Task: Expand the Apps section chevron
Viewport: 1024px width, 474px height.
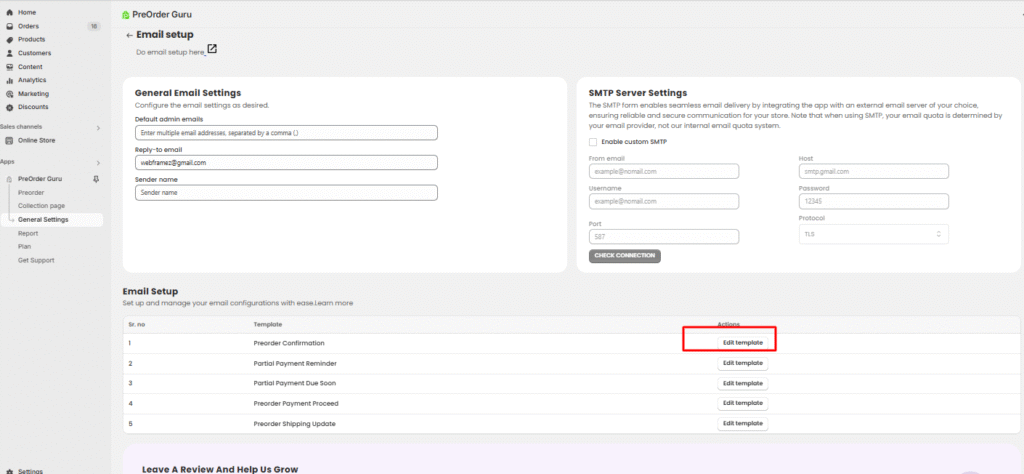Action: point(98,162)
